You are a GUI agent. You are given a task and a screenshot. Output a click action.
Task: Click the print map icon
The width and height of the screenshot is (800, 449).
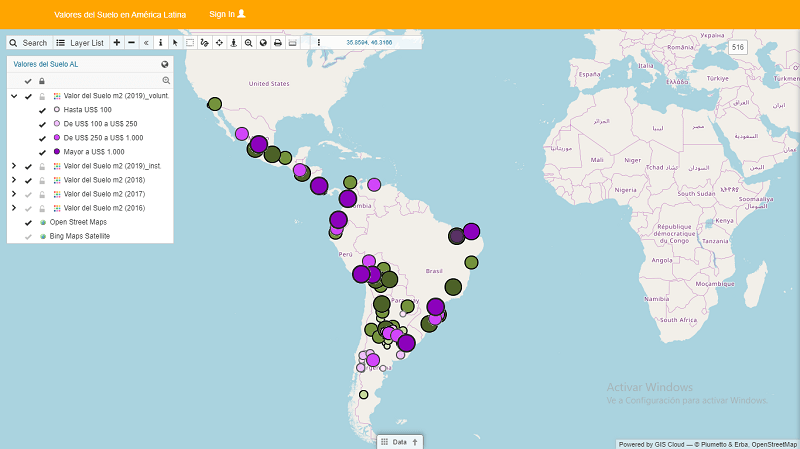coord(278,43)
